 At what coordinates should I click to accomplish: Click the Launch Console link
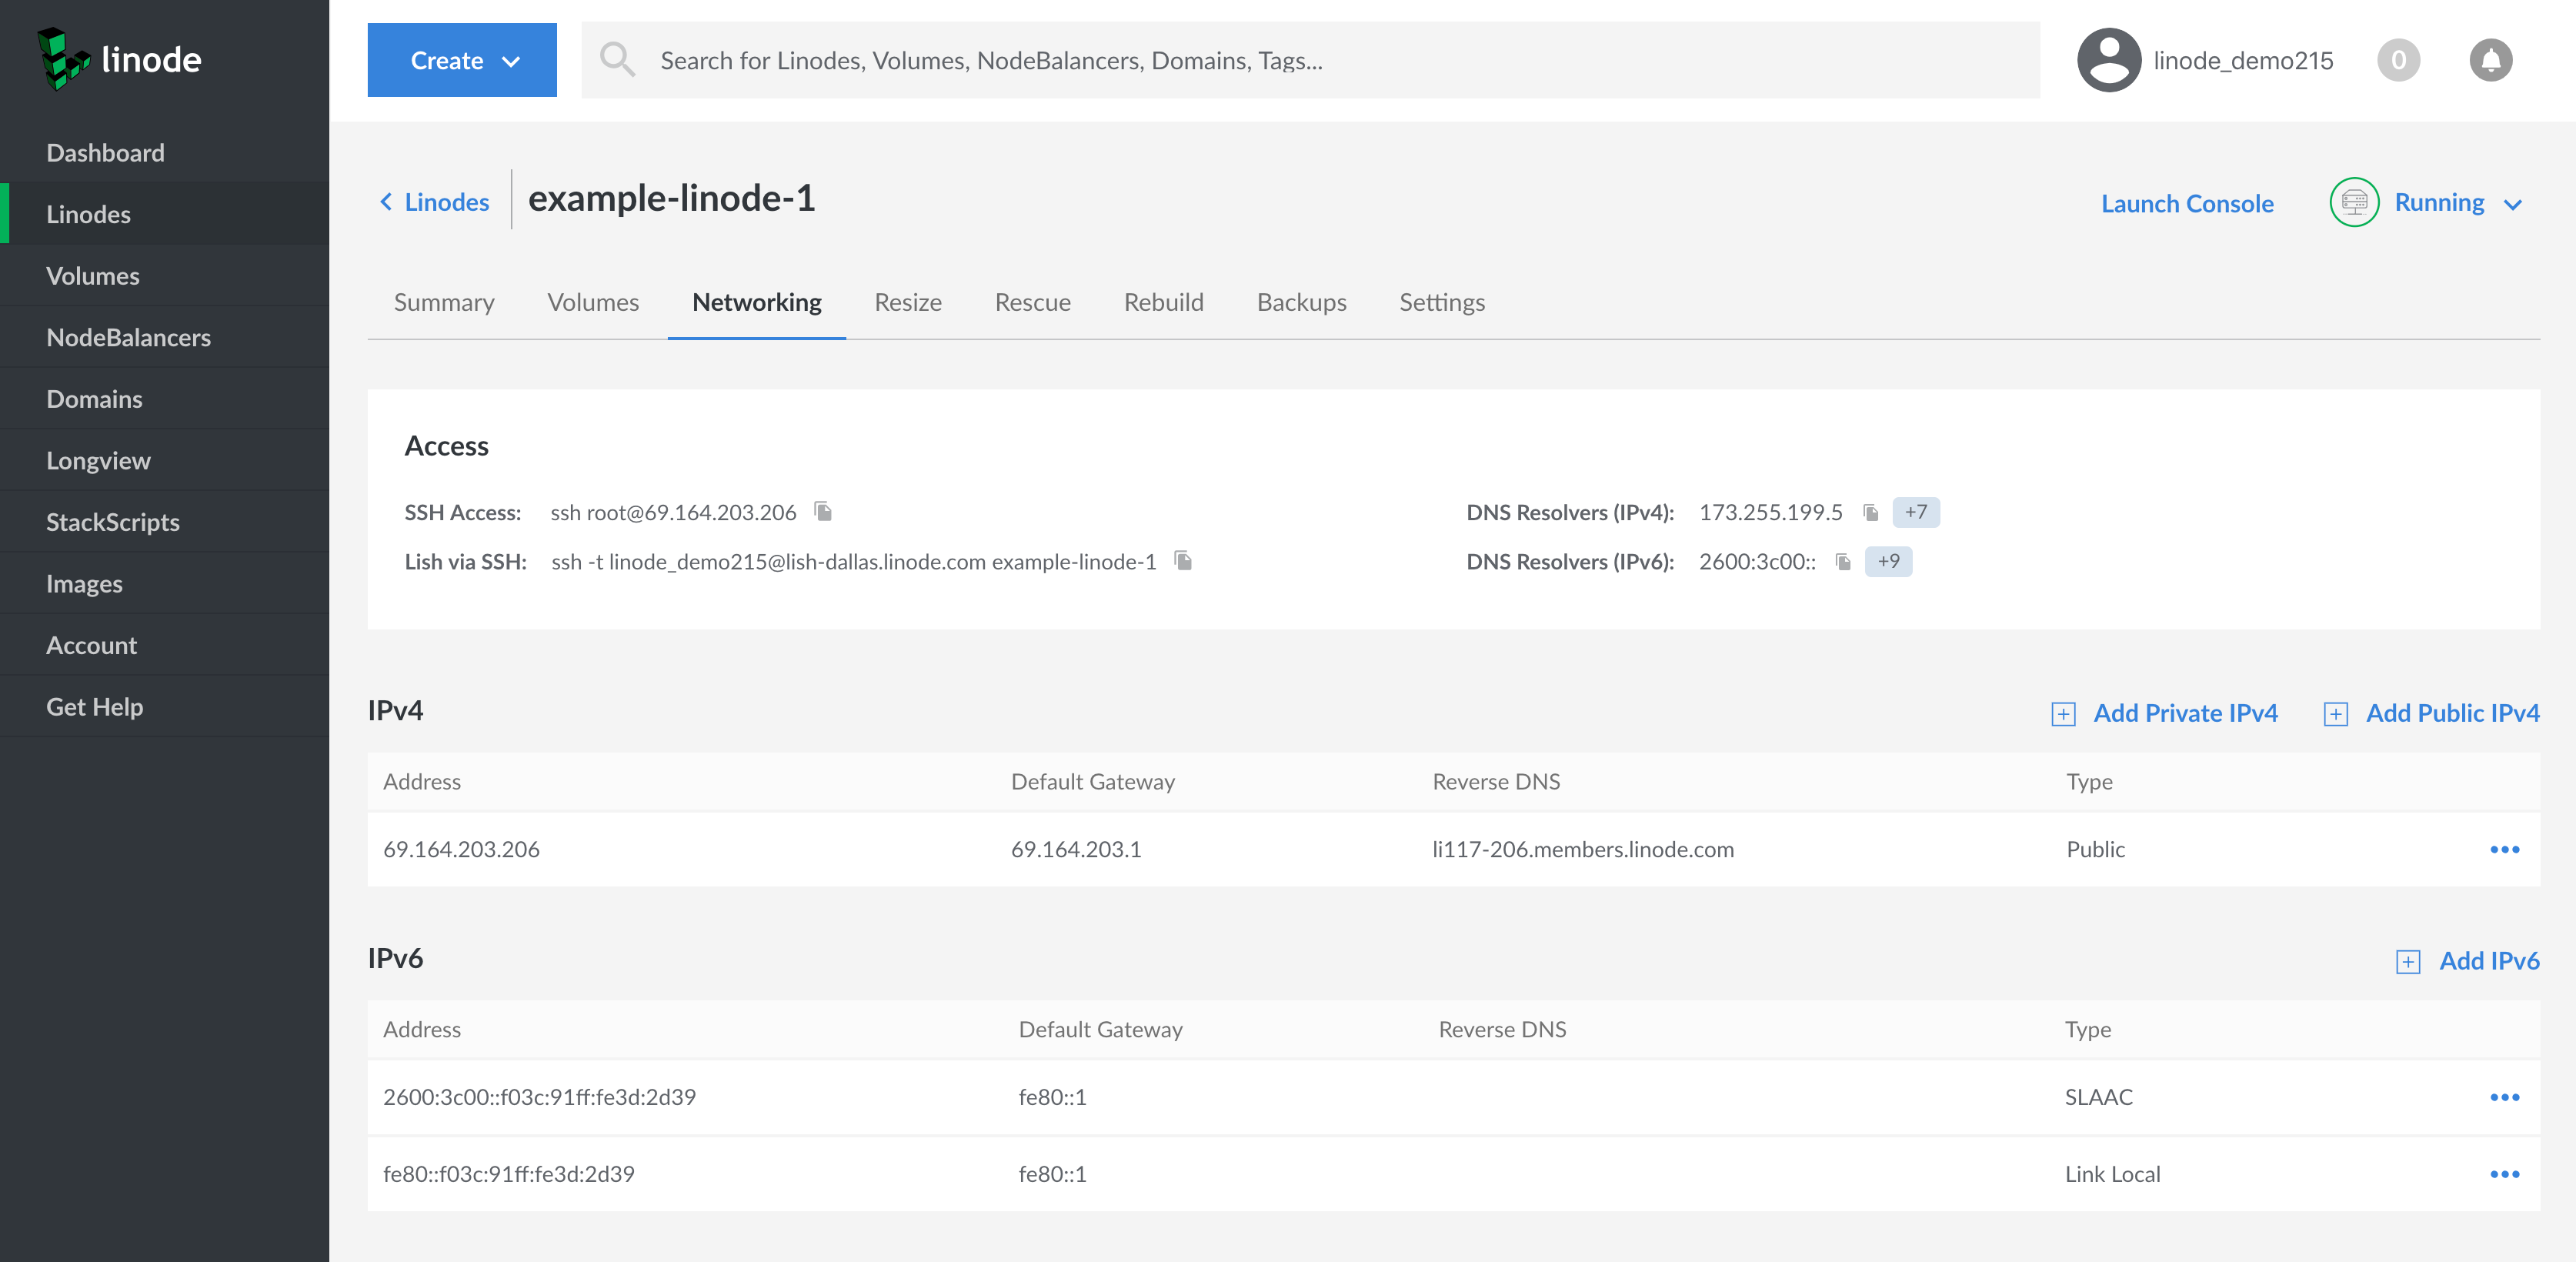pos(2186,204)
